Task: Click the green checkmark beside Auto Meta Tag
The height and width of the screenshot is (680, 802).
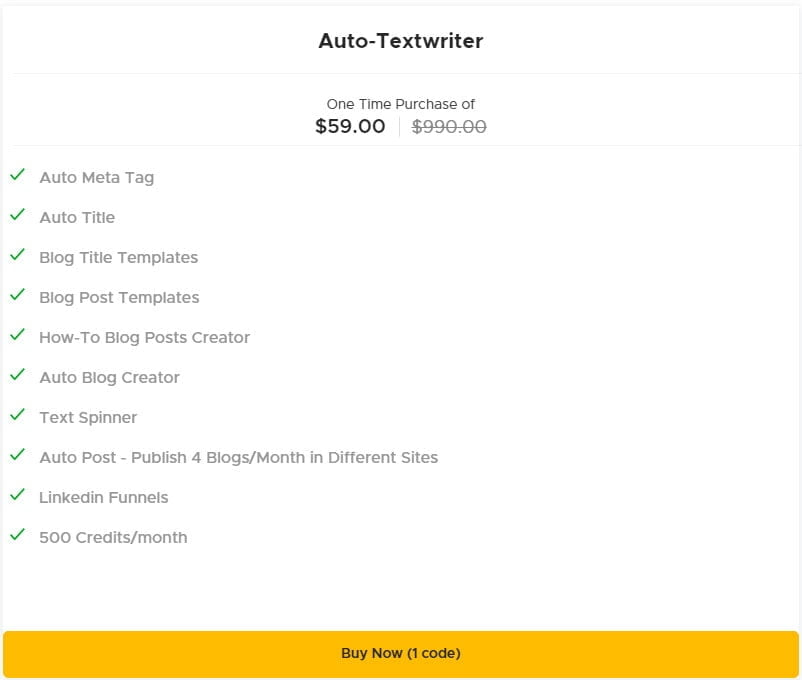Action: (17, 174)
